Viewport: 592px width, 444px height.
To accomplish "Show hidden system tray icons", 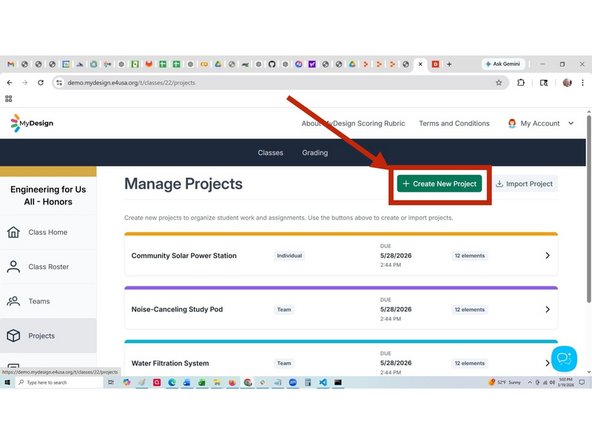I will click(530, 382).
